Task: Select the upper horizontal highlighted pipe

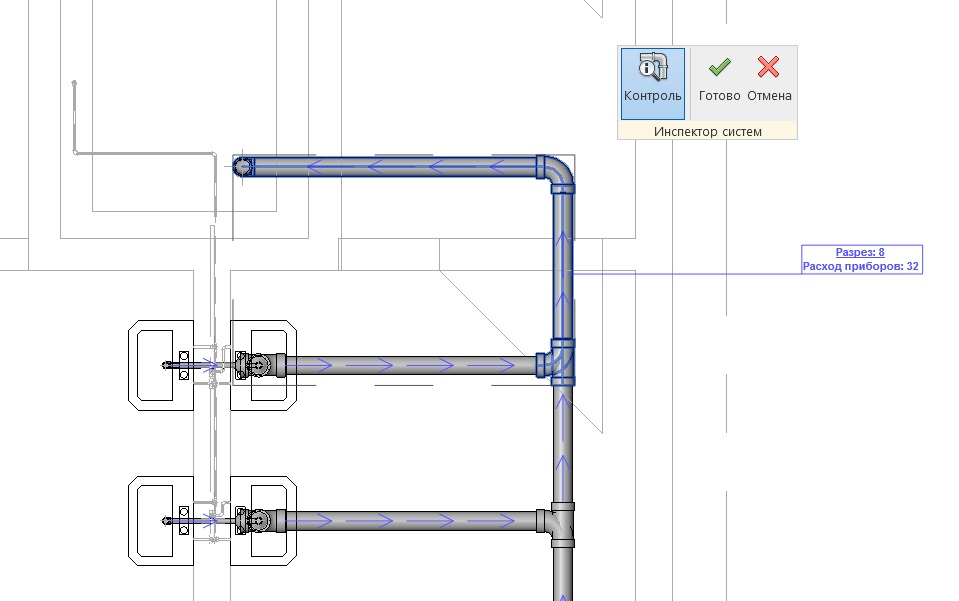Action: click(394, 166)
